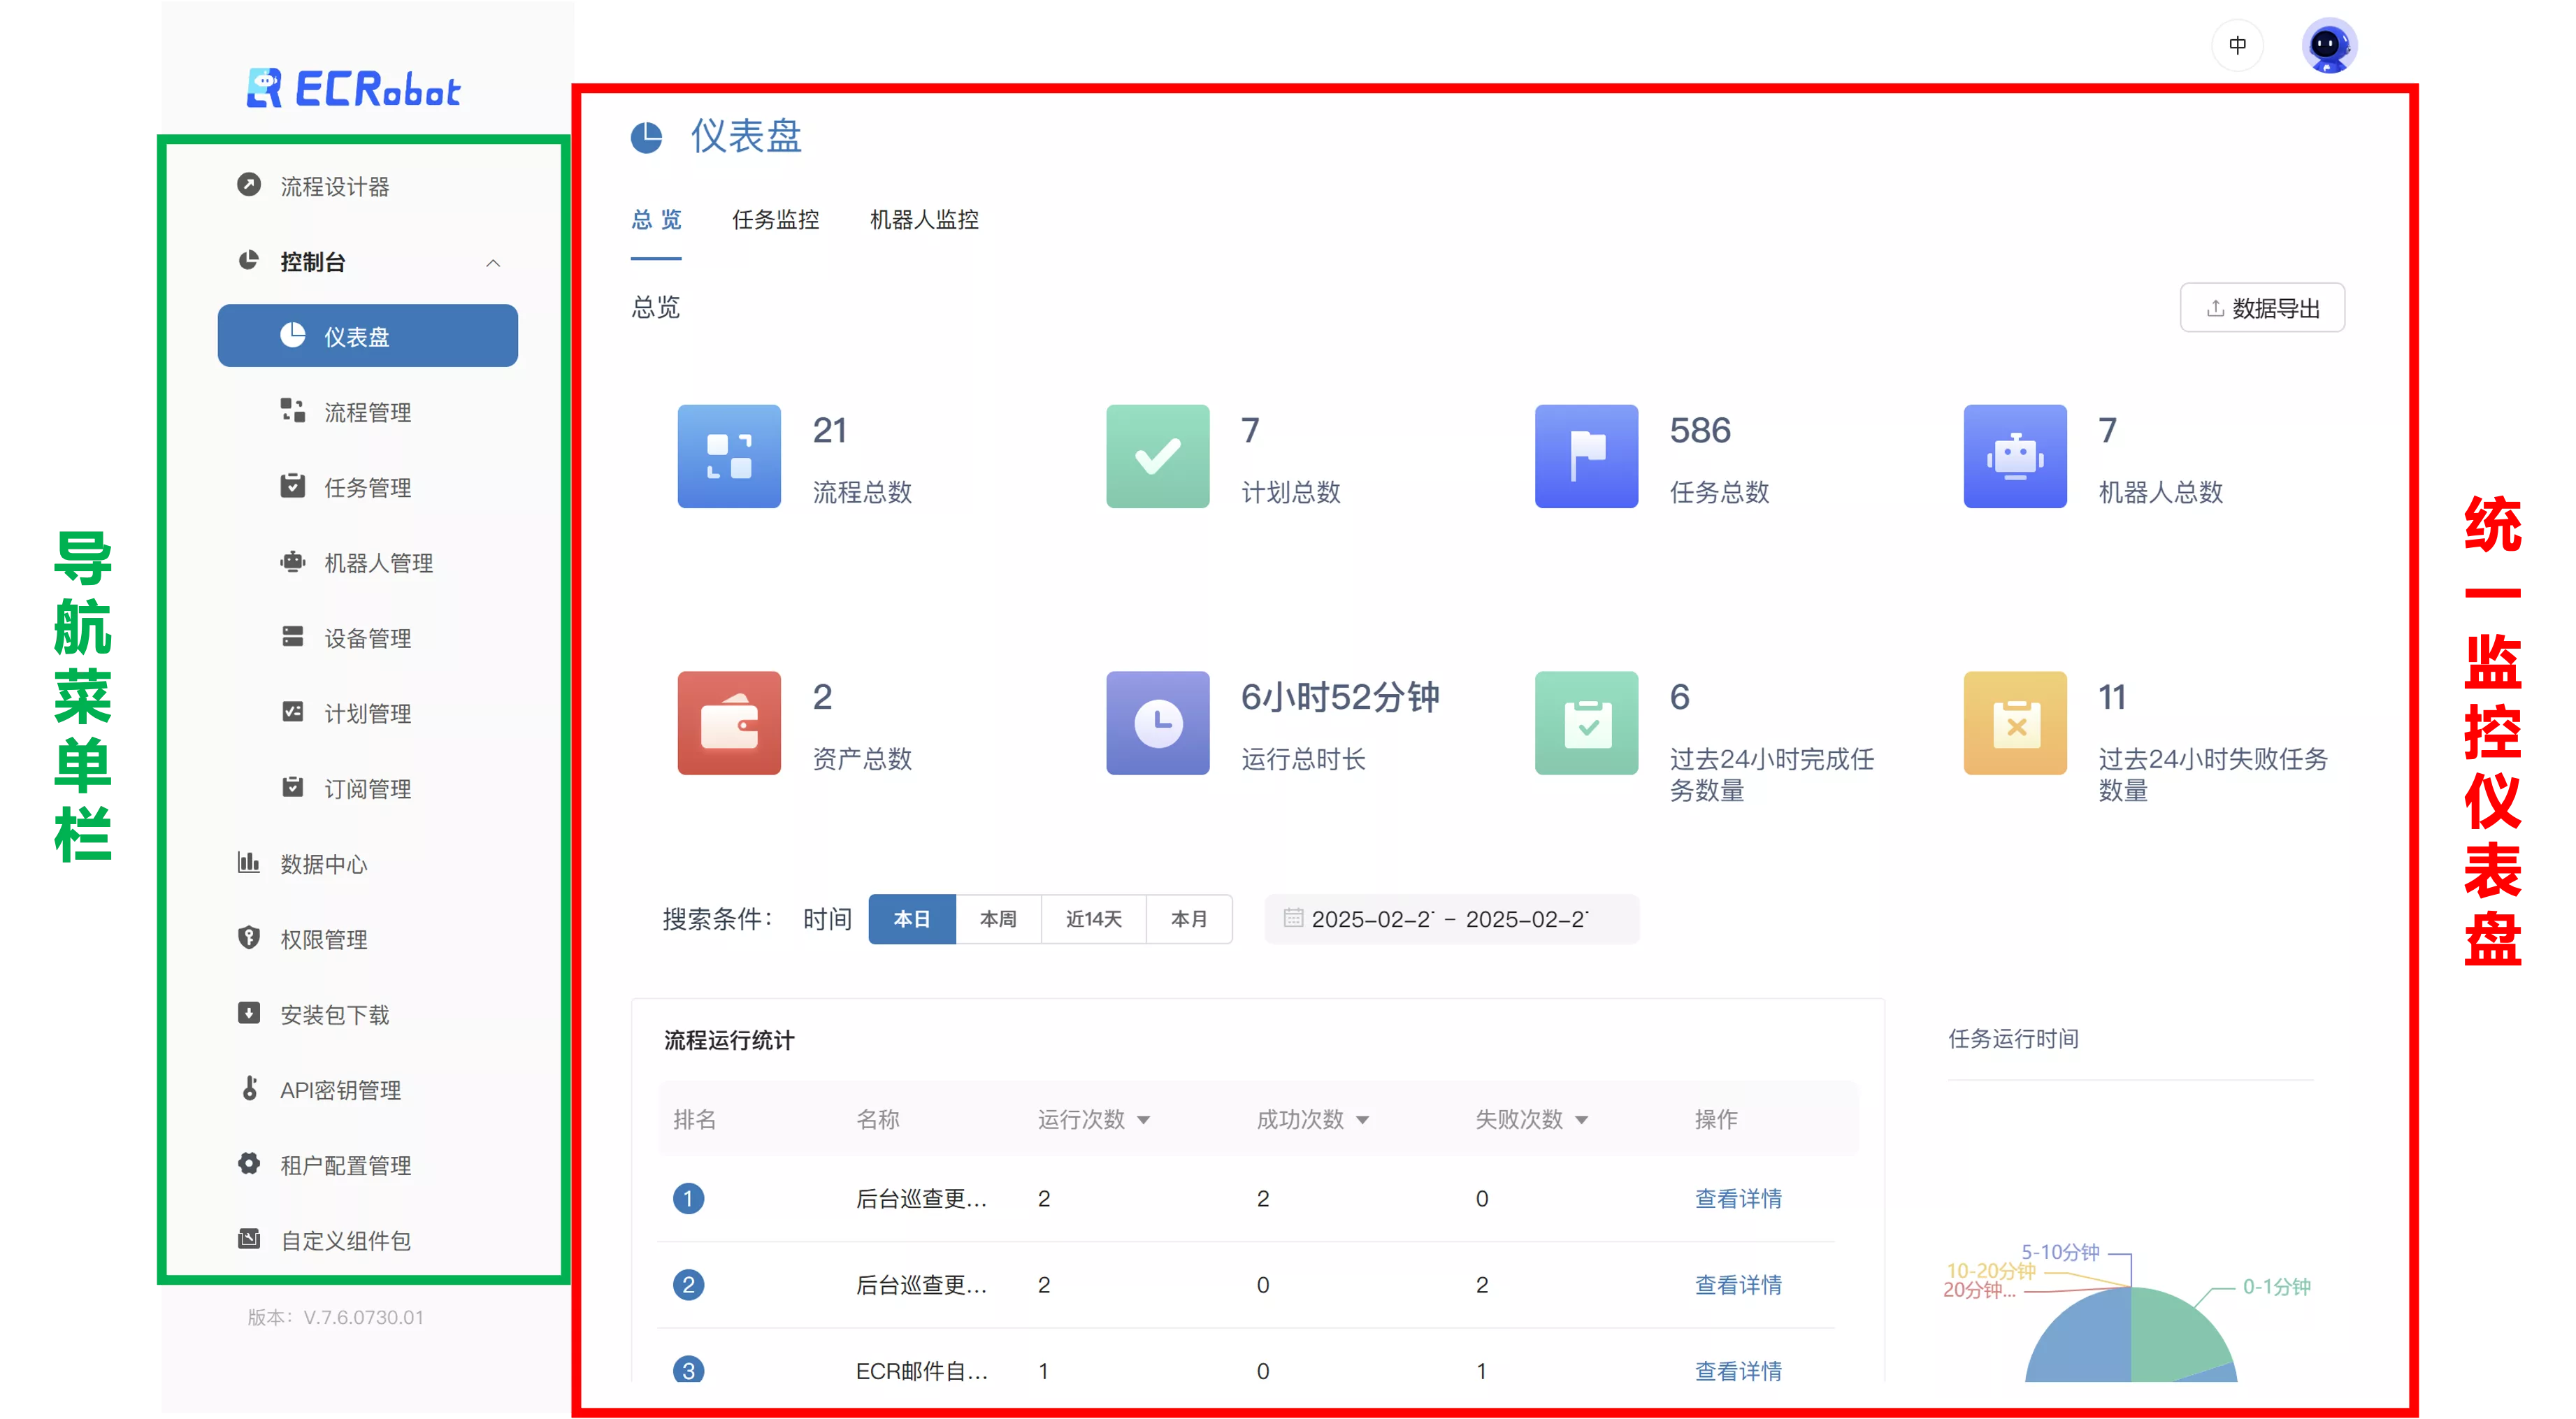Switch to the 总览 tab

656,219
